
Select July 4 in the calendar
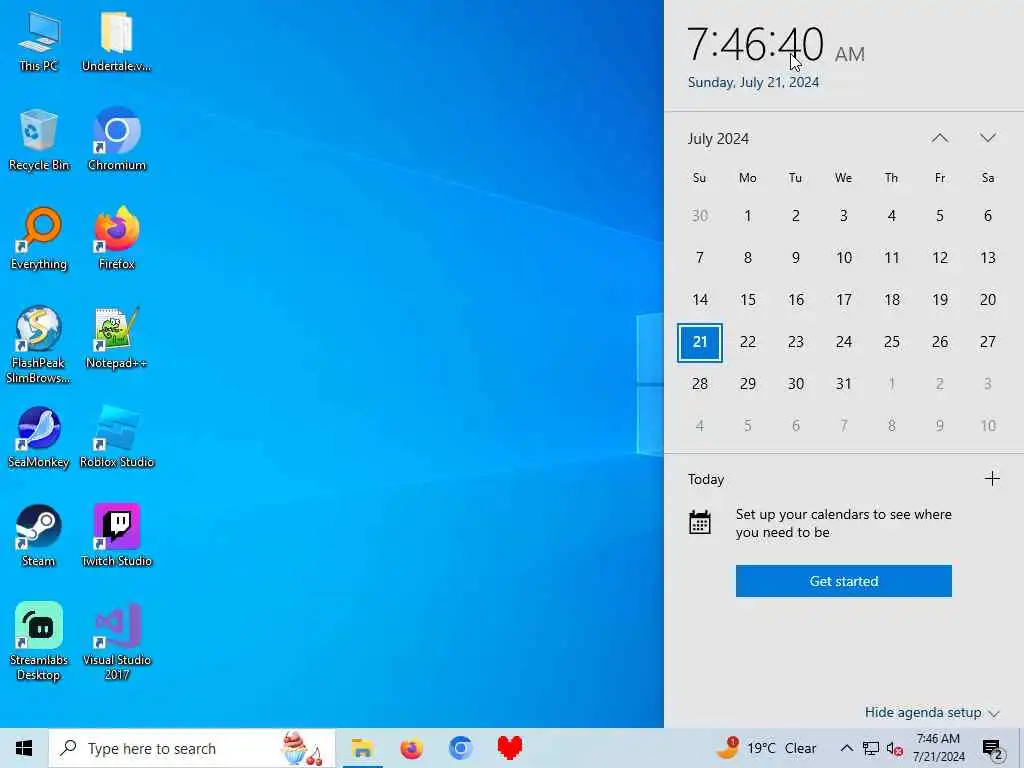point(891,216)
